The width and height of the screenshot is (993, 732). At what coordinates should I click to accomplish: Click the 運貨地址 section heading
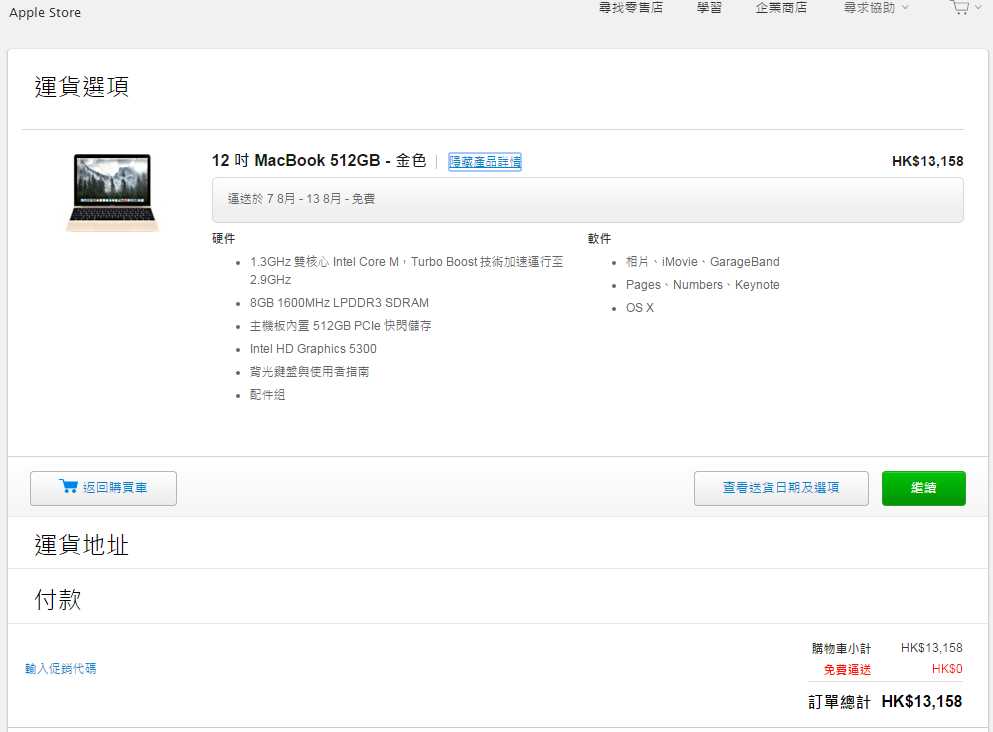[82, 545]
